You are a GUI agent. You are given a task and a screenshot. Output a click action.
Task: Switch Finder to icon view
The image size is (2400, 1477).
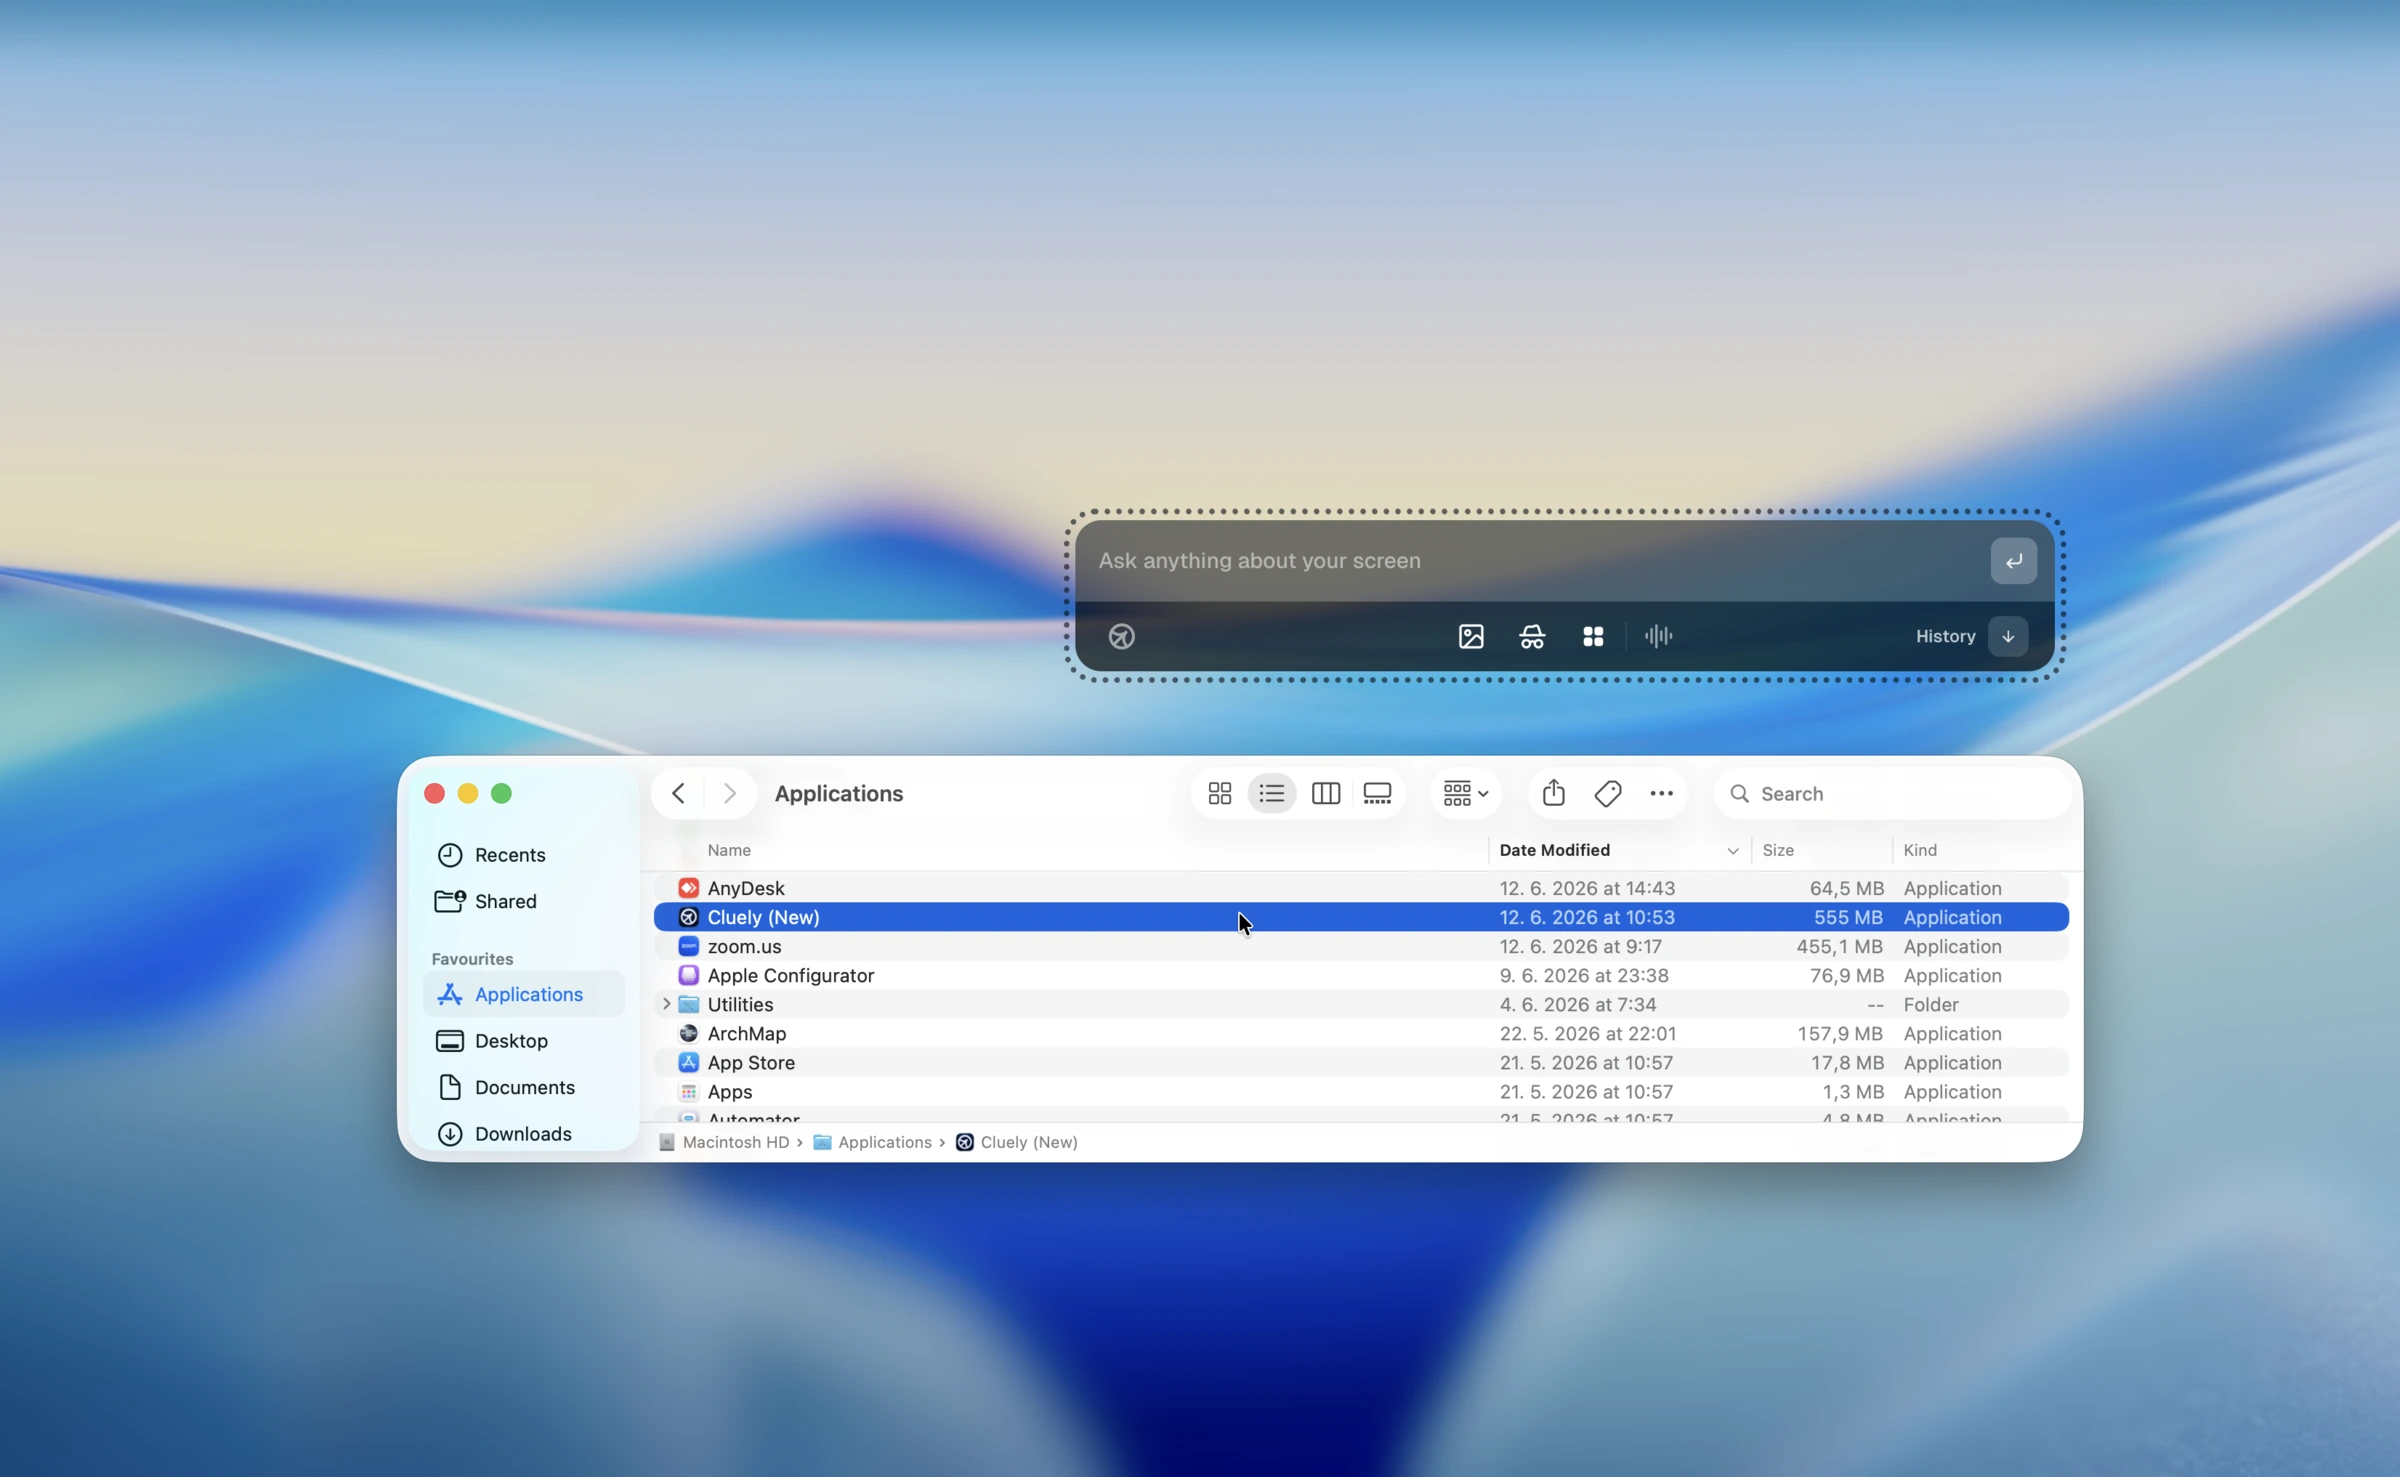pyautogui.click(x=1220, y=793)
